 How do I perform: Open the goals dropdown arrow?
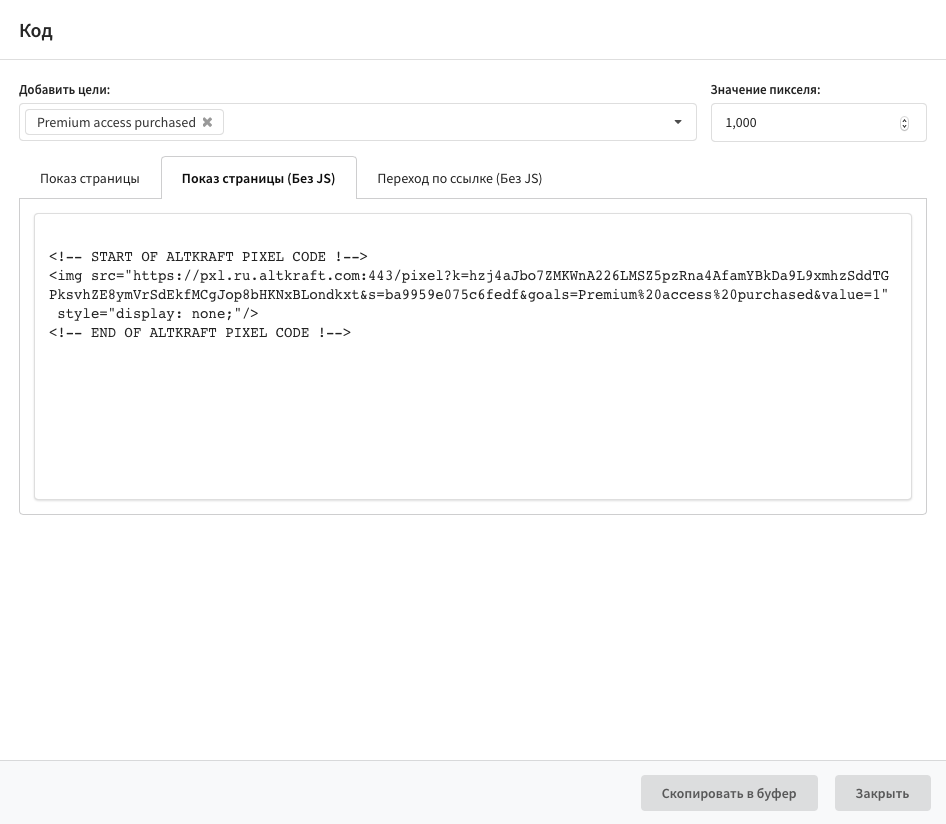pos(678,122)
